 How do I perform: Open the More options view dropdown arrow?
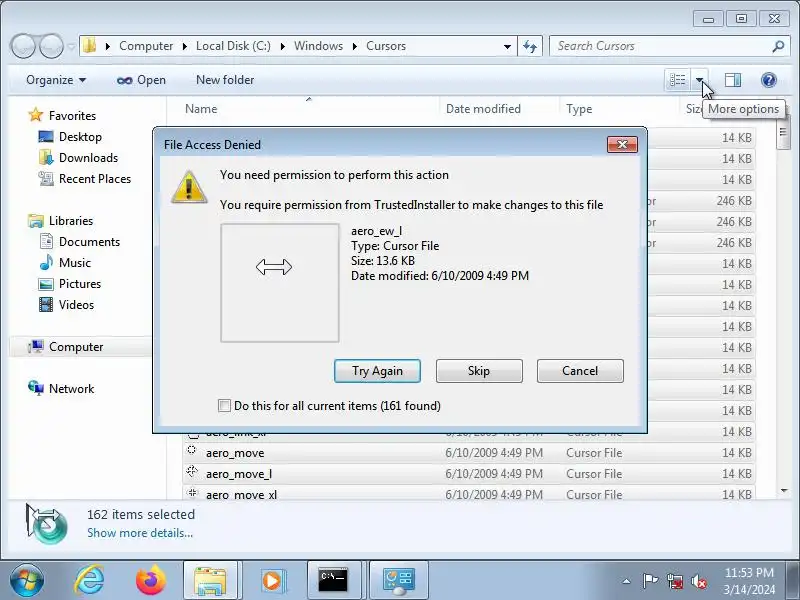point(699,80)
